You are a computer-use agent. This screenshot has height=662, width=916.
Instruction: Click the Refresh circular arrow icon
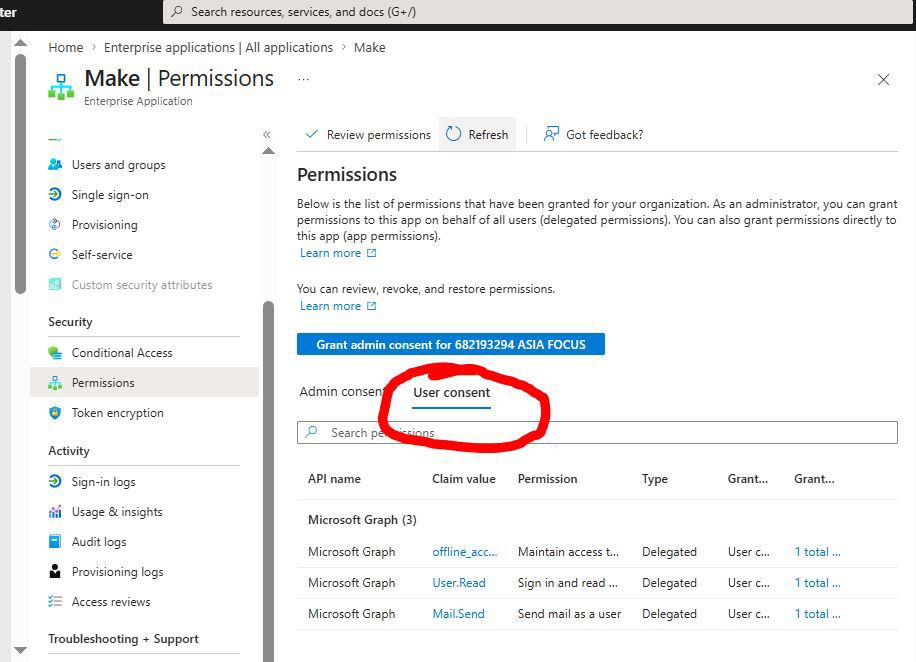tap(453, 134)
